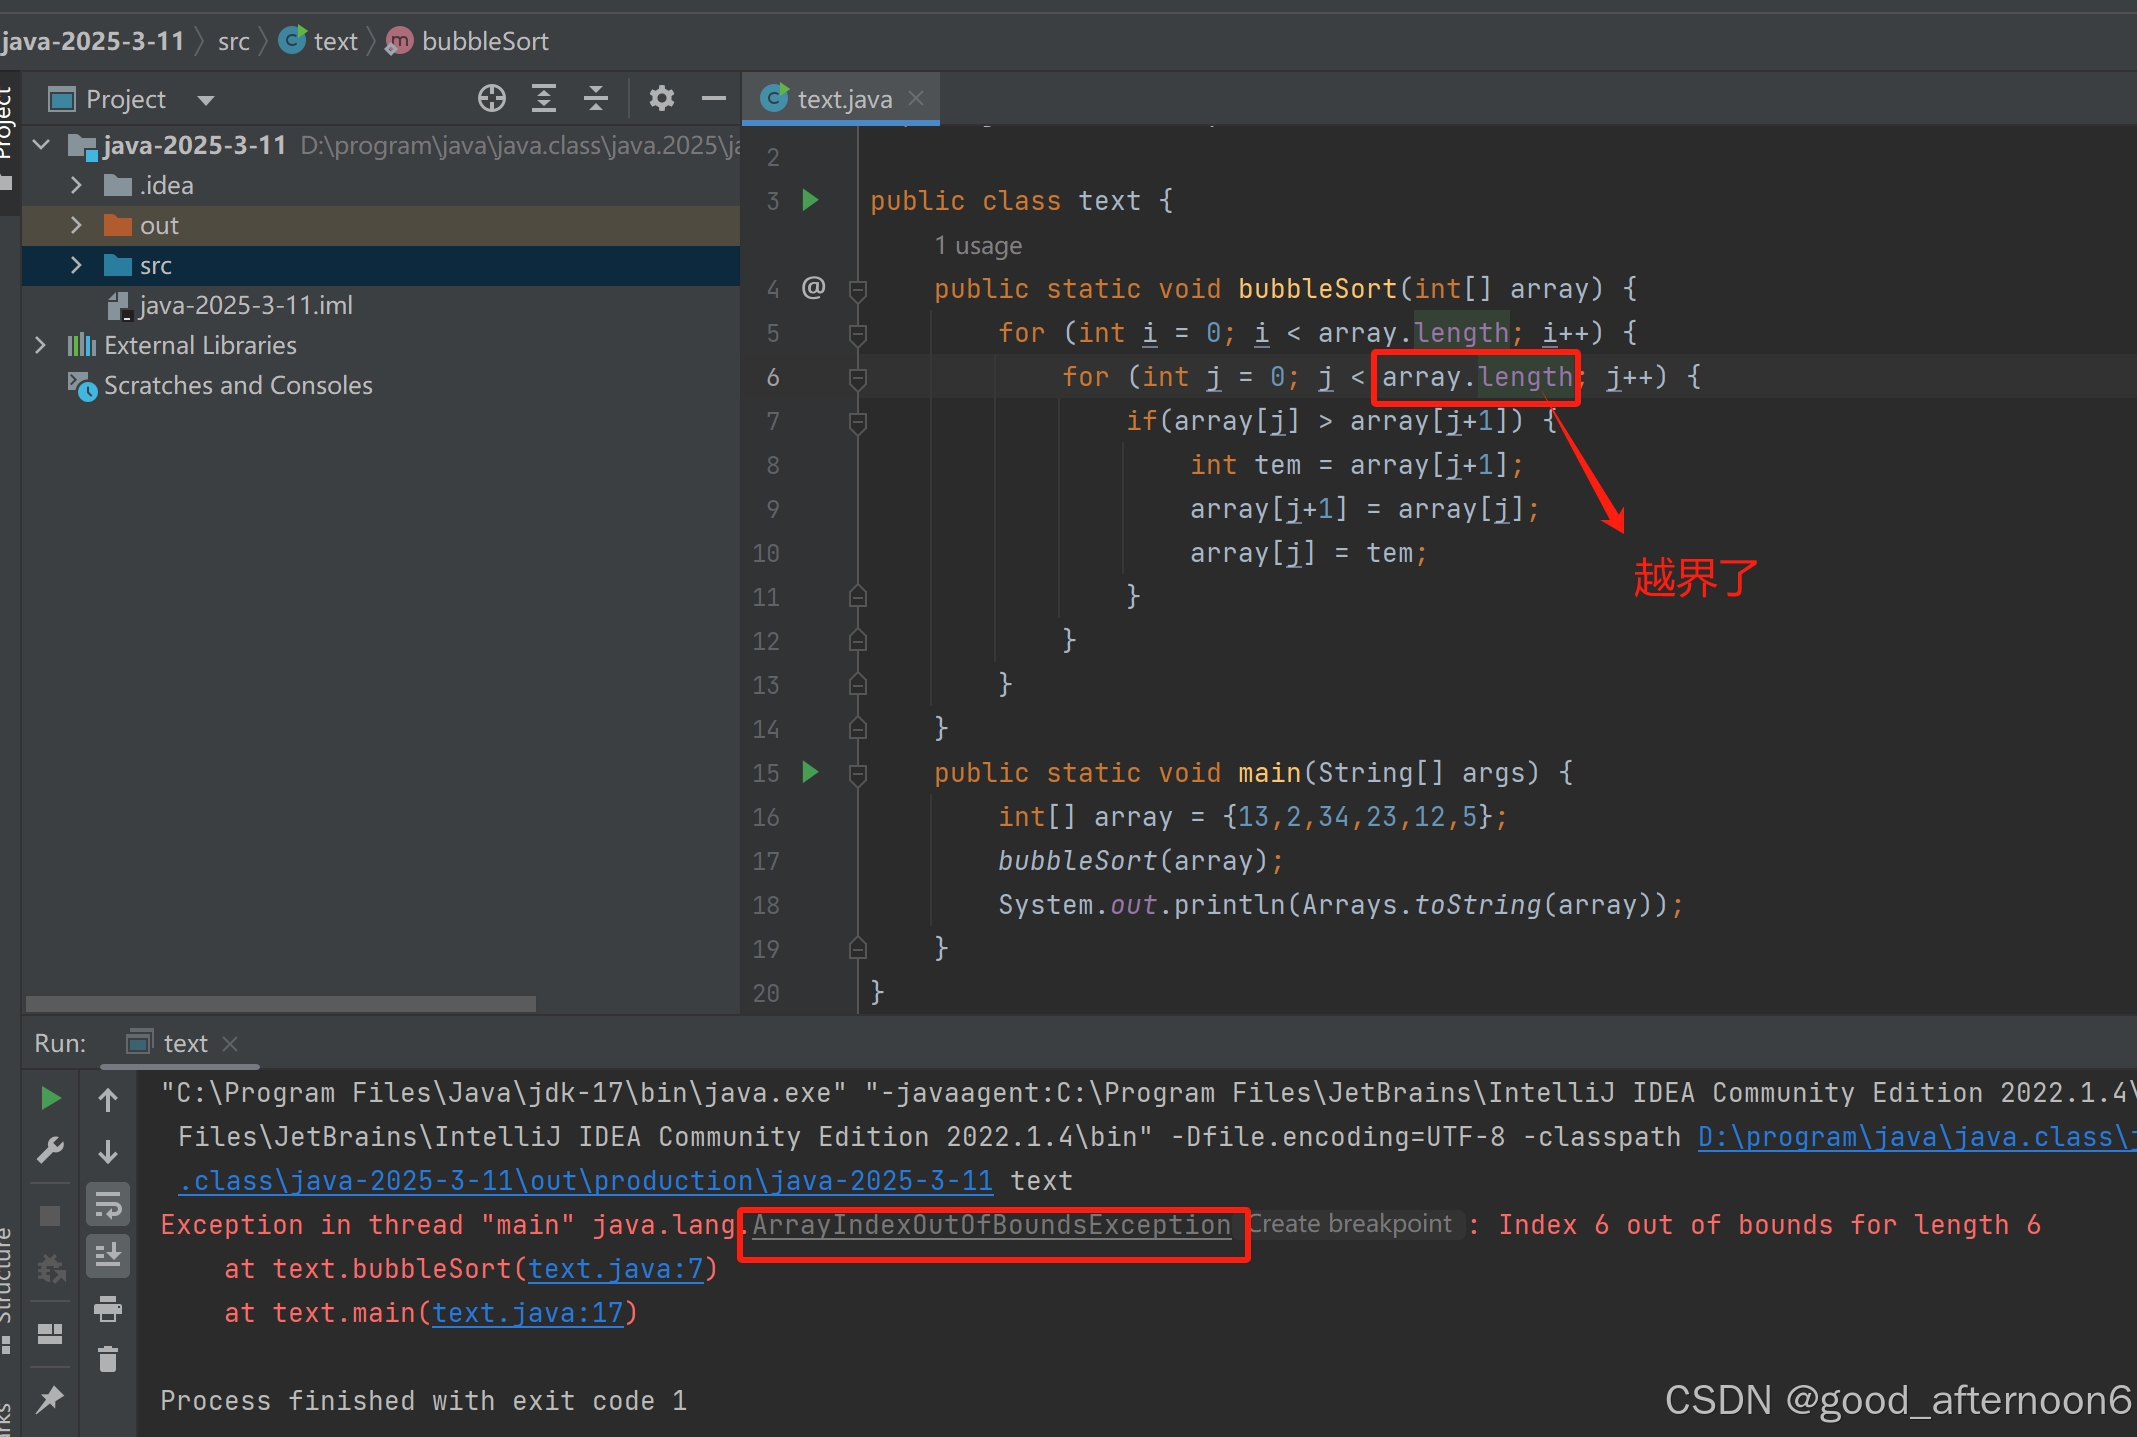Screen dimensions: 2137x1437
Task: Open the Project view dropdown
Action: pyautogui.click(x=205, y=98)
